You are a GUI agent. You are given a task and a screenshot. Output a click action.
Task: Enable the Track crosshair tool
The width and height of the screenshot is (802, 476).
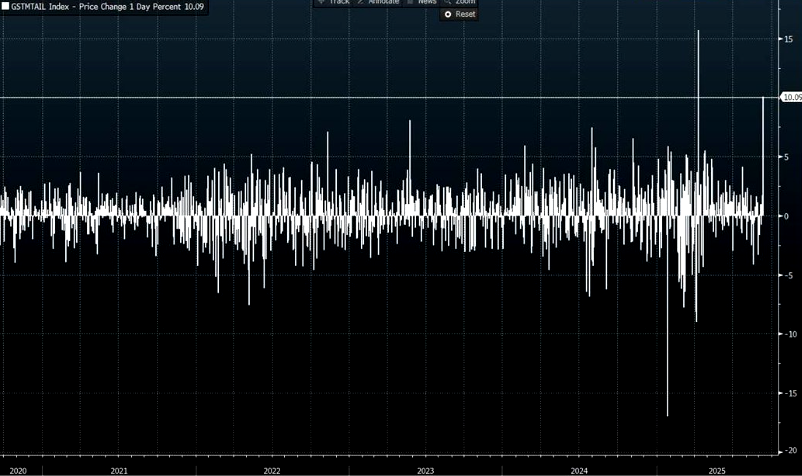(x=334, y=2)
